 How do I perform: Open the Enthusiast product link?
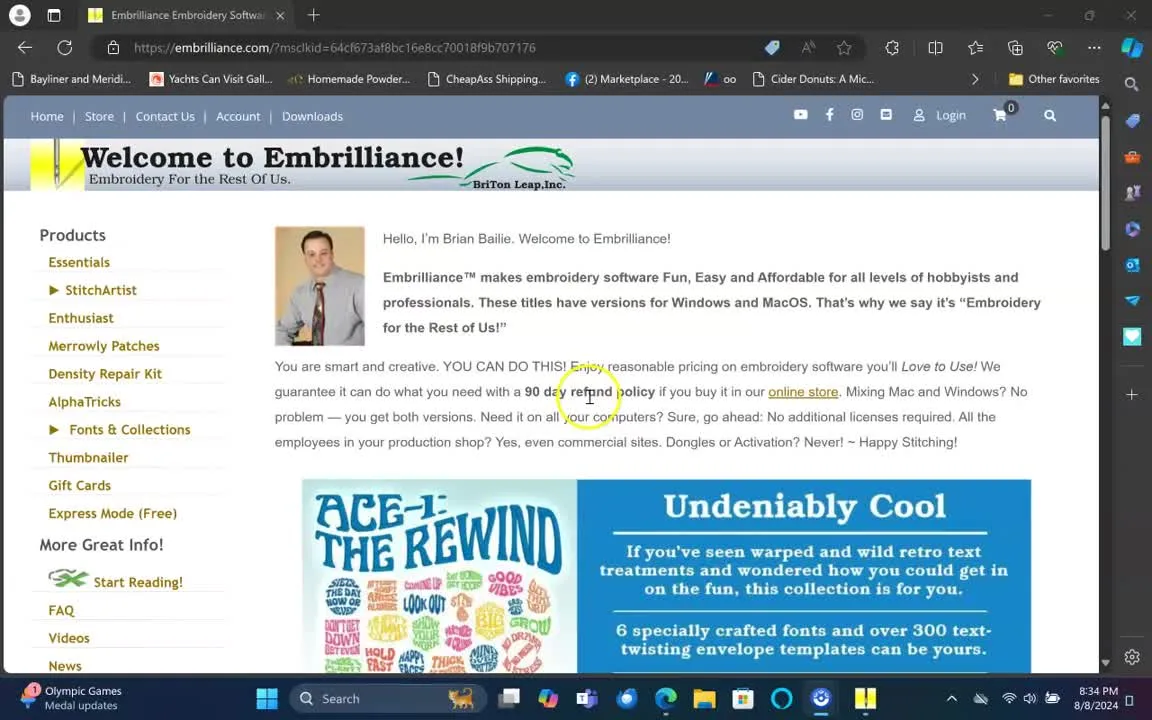(81, 318)
